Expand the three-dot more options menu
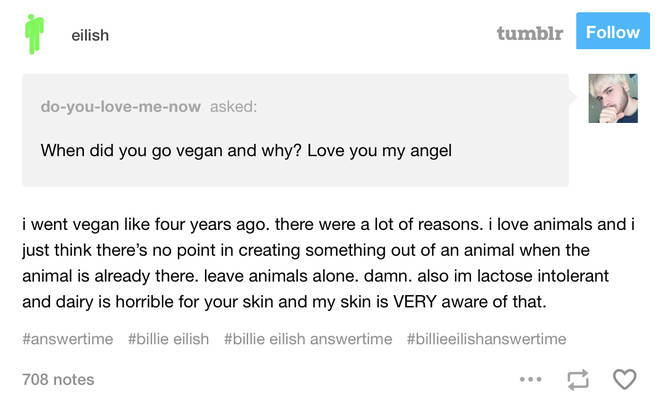Viewport: 660px width, 407px height. [x=531, y=380]
